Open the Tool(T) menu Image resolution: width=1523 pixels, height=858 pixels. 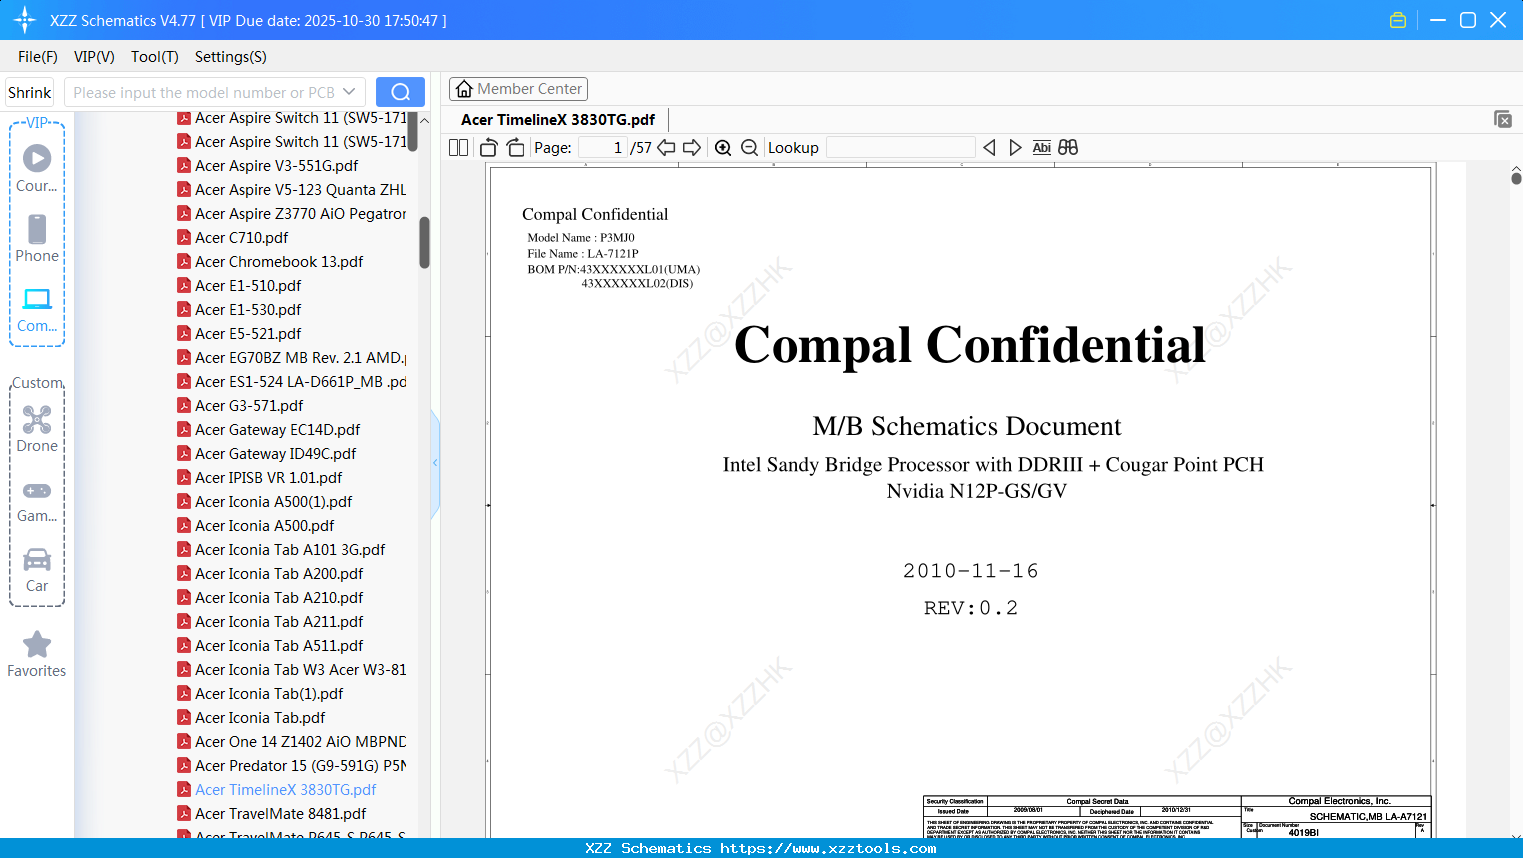click(155, 57)
